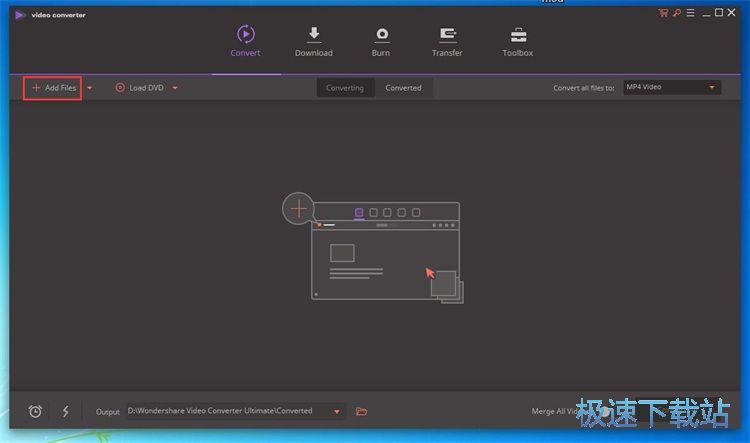This screenshot has width=750, height=443.
Task: Click the key registration icon
Action: [x=677, y=13]
